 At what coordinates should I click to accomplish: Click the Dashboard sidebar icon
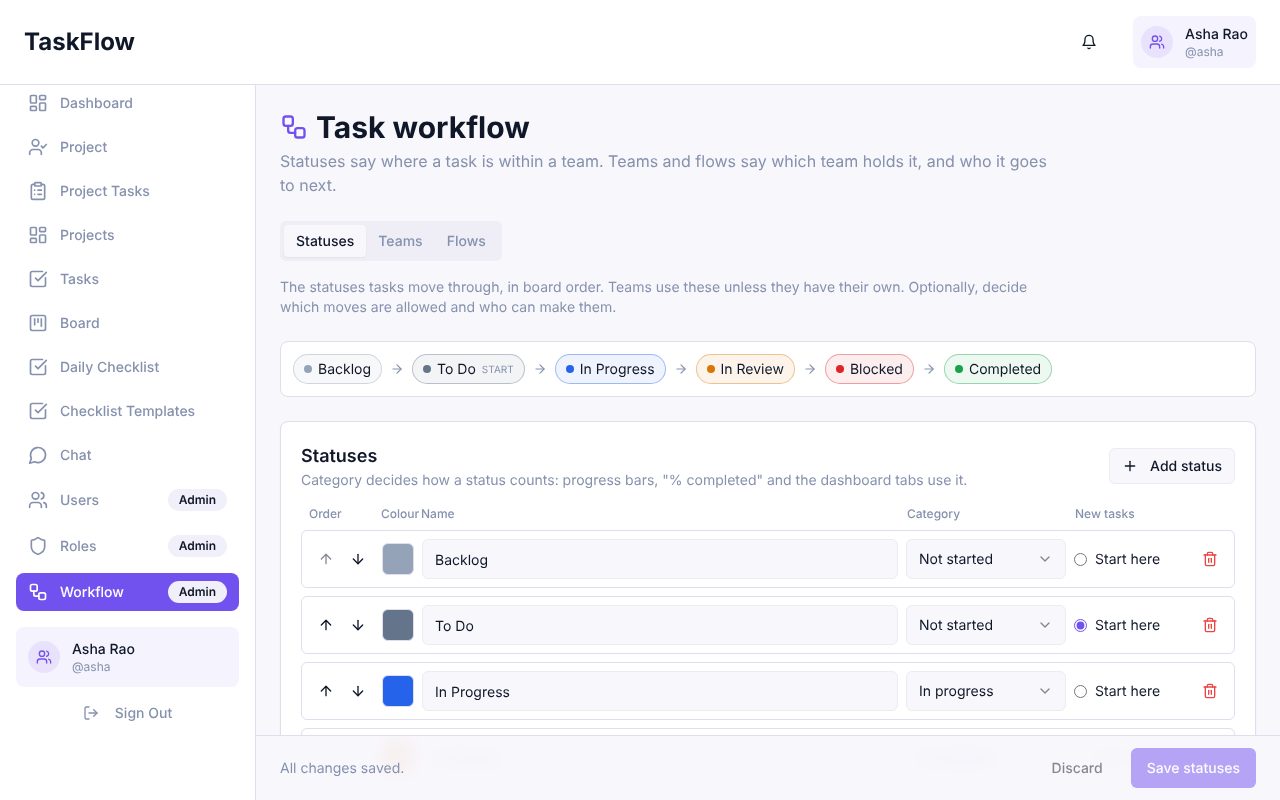(x=38, y=103)
